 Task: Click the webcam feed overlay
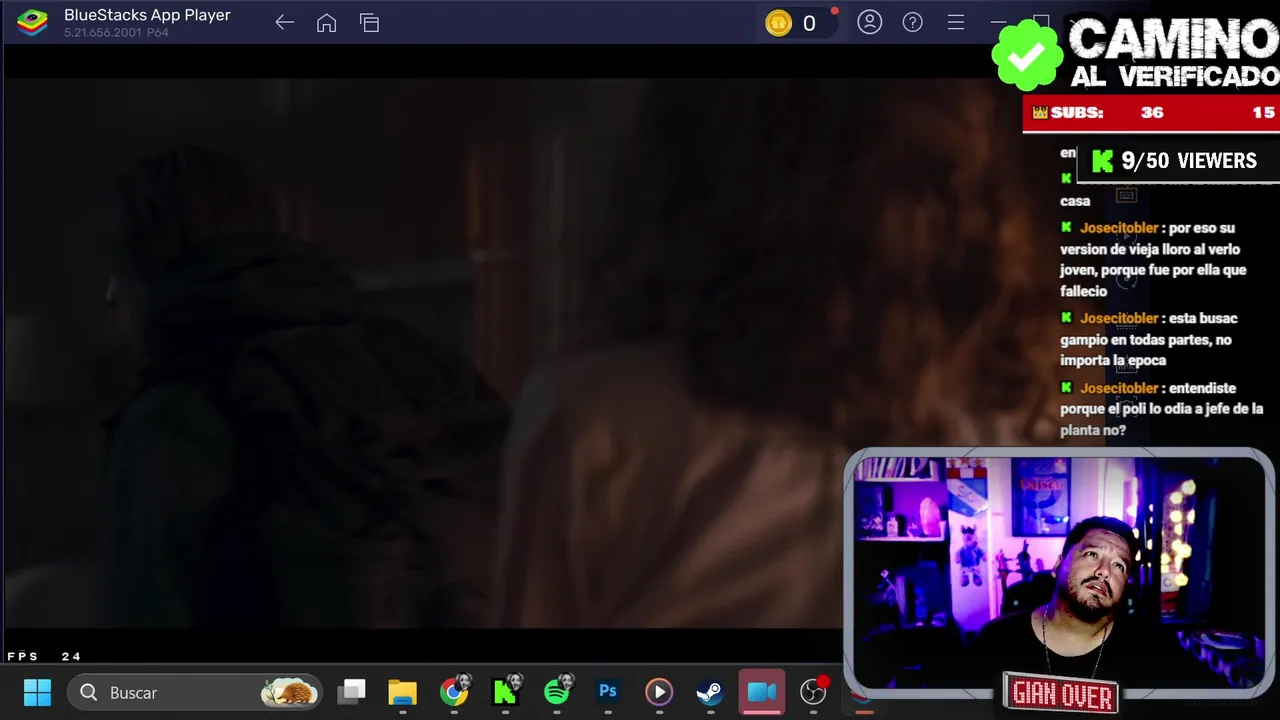(1059, 571)
